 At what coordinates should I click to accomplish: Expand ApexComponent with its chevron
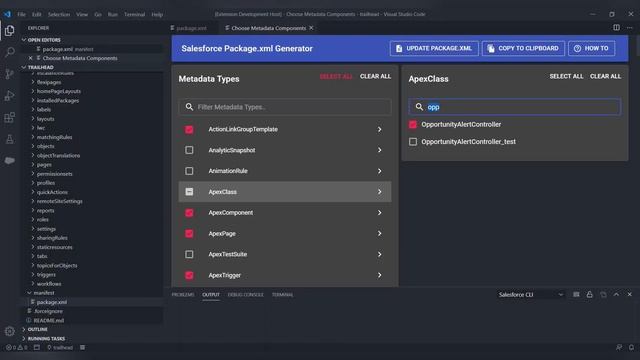[x=380, y=213]
